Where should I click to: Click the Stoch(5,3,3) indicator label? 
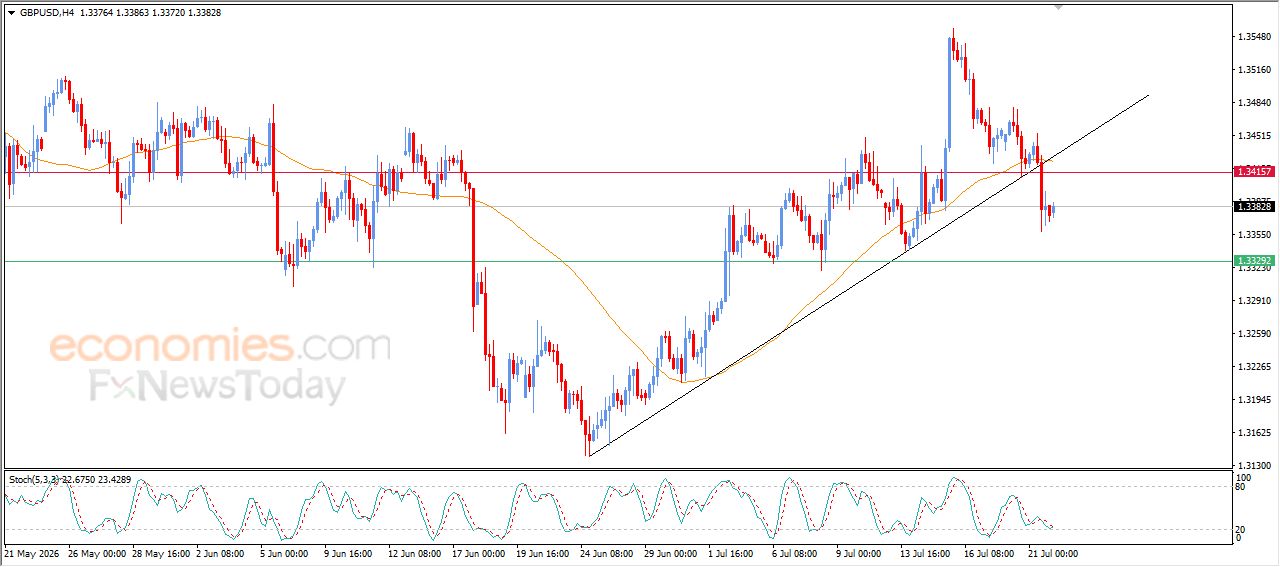(x=35, y=480)
